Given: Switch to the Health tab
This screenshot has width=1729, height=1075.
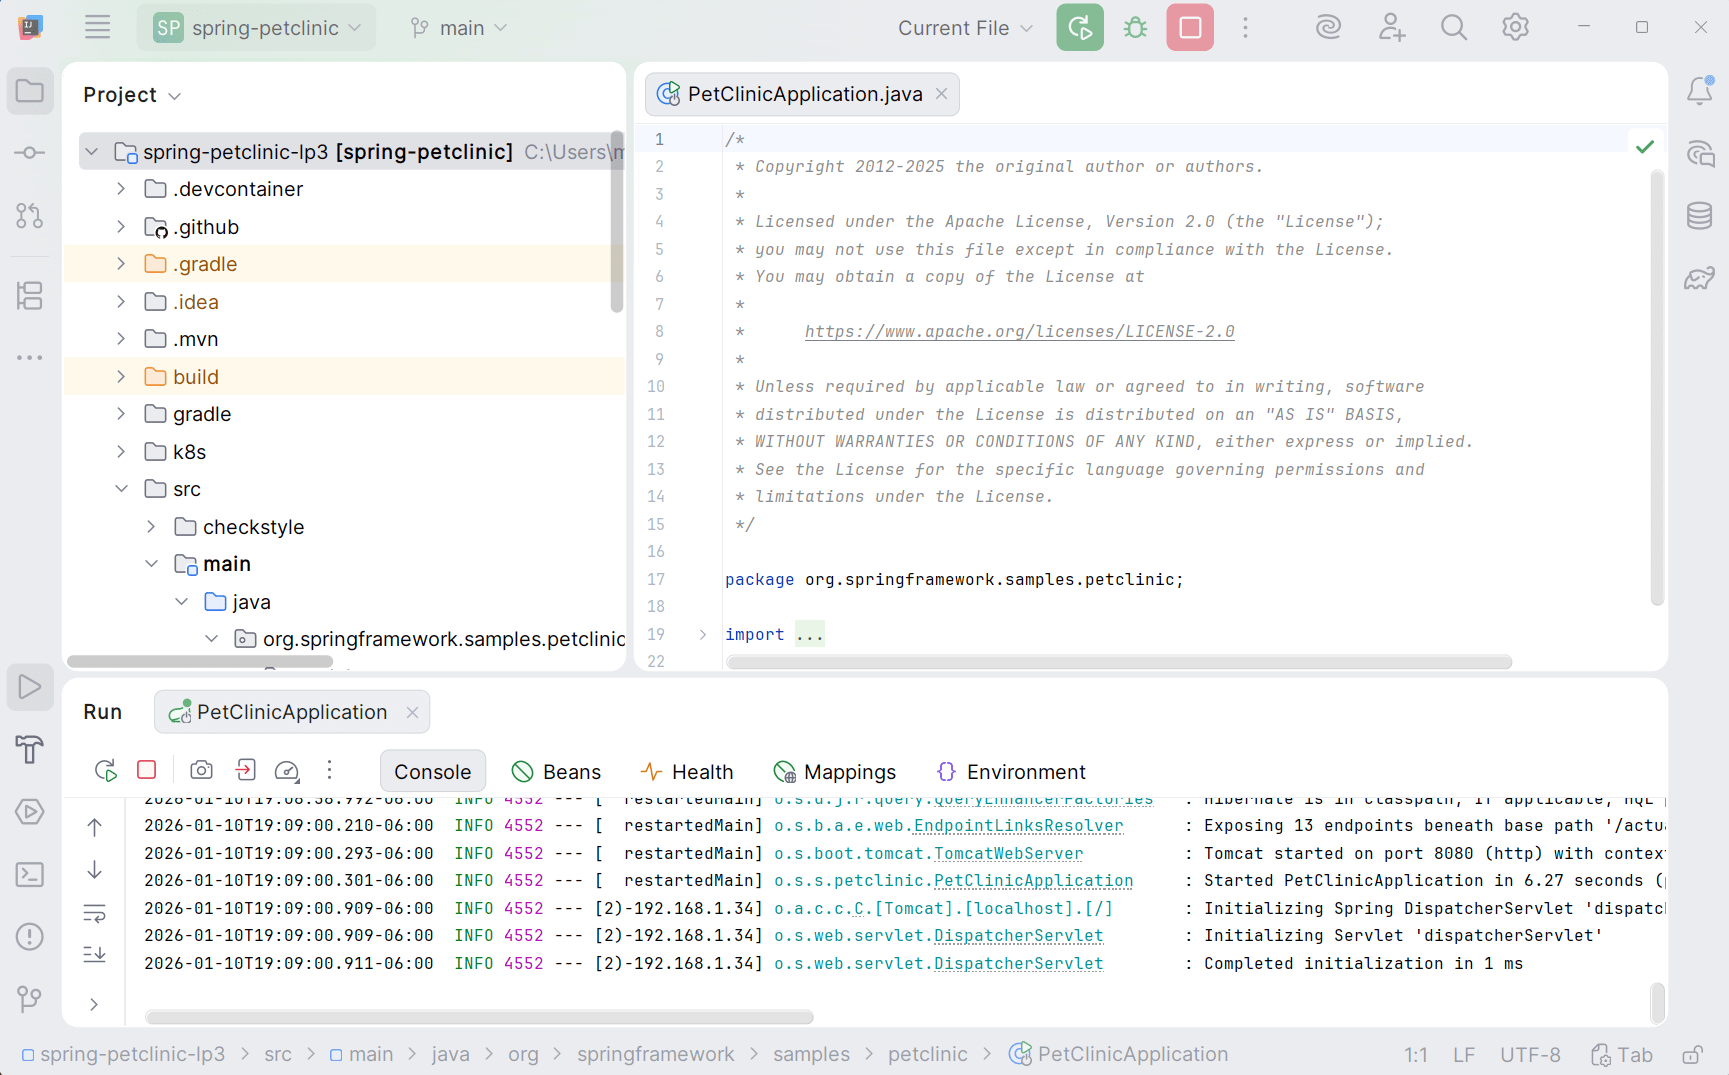Looking at the screenshot, I should point(687,771).
